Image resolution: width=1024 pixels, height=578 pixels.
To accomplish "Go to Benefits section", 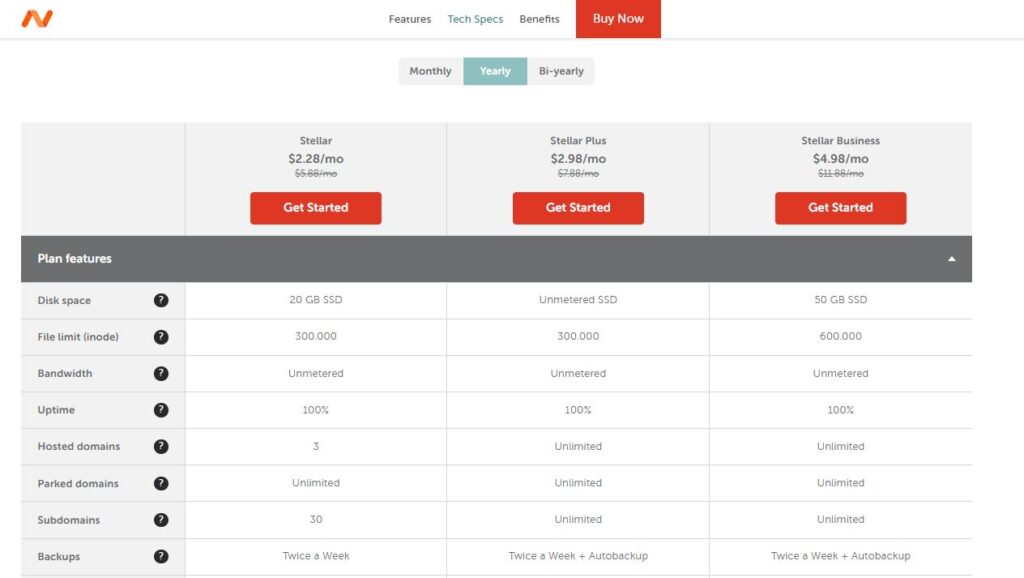I will point(539,19).
